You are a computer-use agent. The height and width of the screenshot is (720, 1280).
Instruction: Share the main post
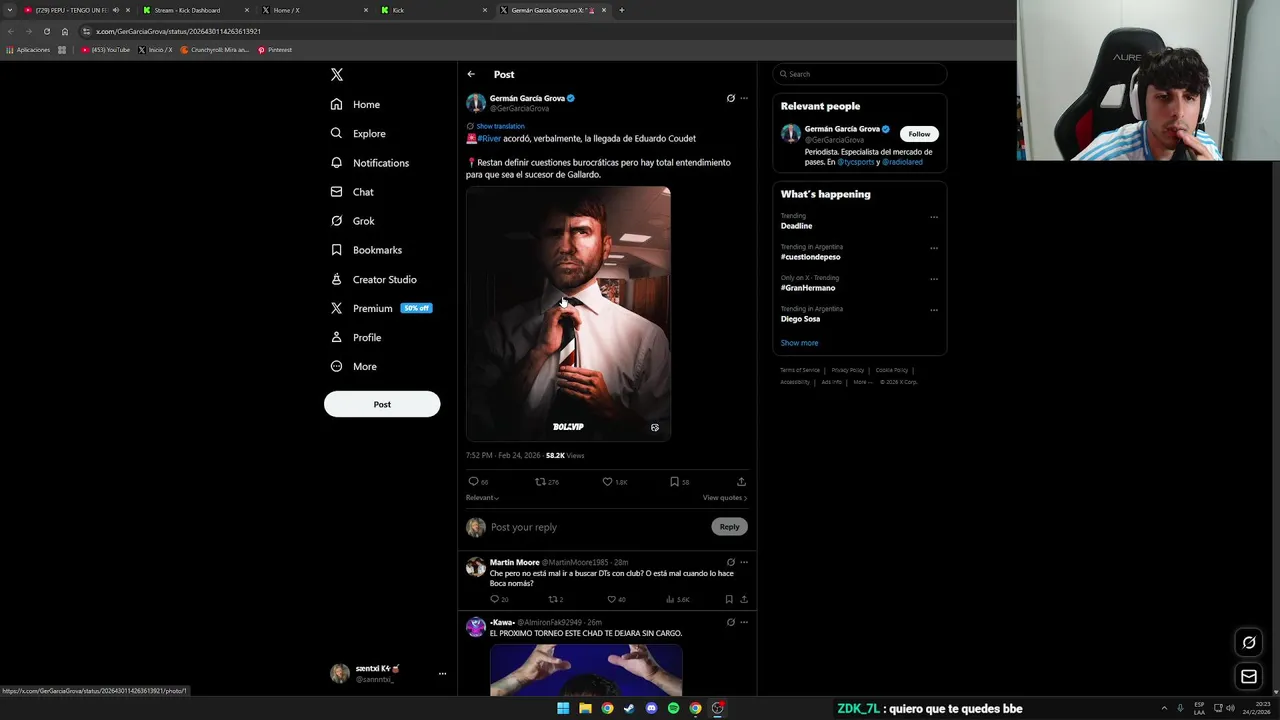[x=741, y=482]
